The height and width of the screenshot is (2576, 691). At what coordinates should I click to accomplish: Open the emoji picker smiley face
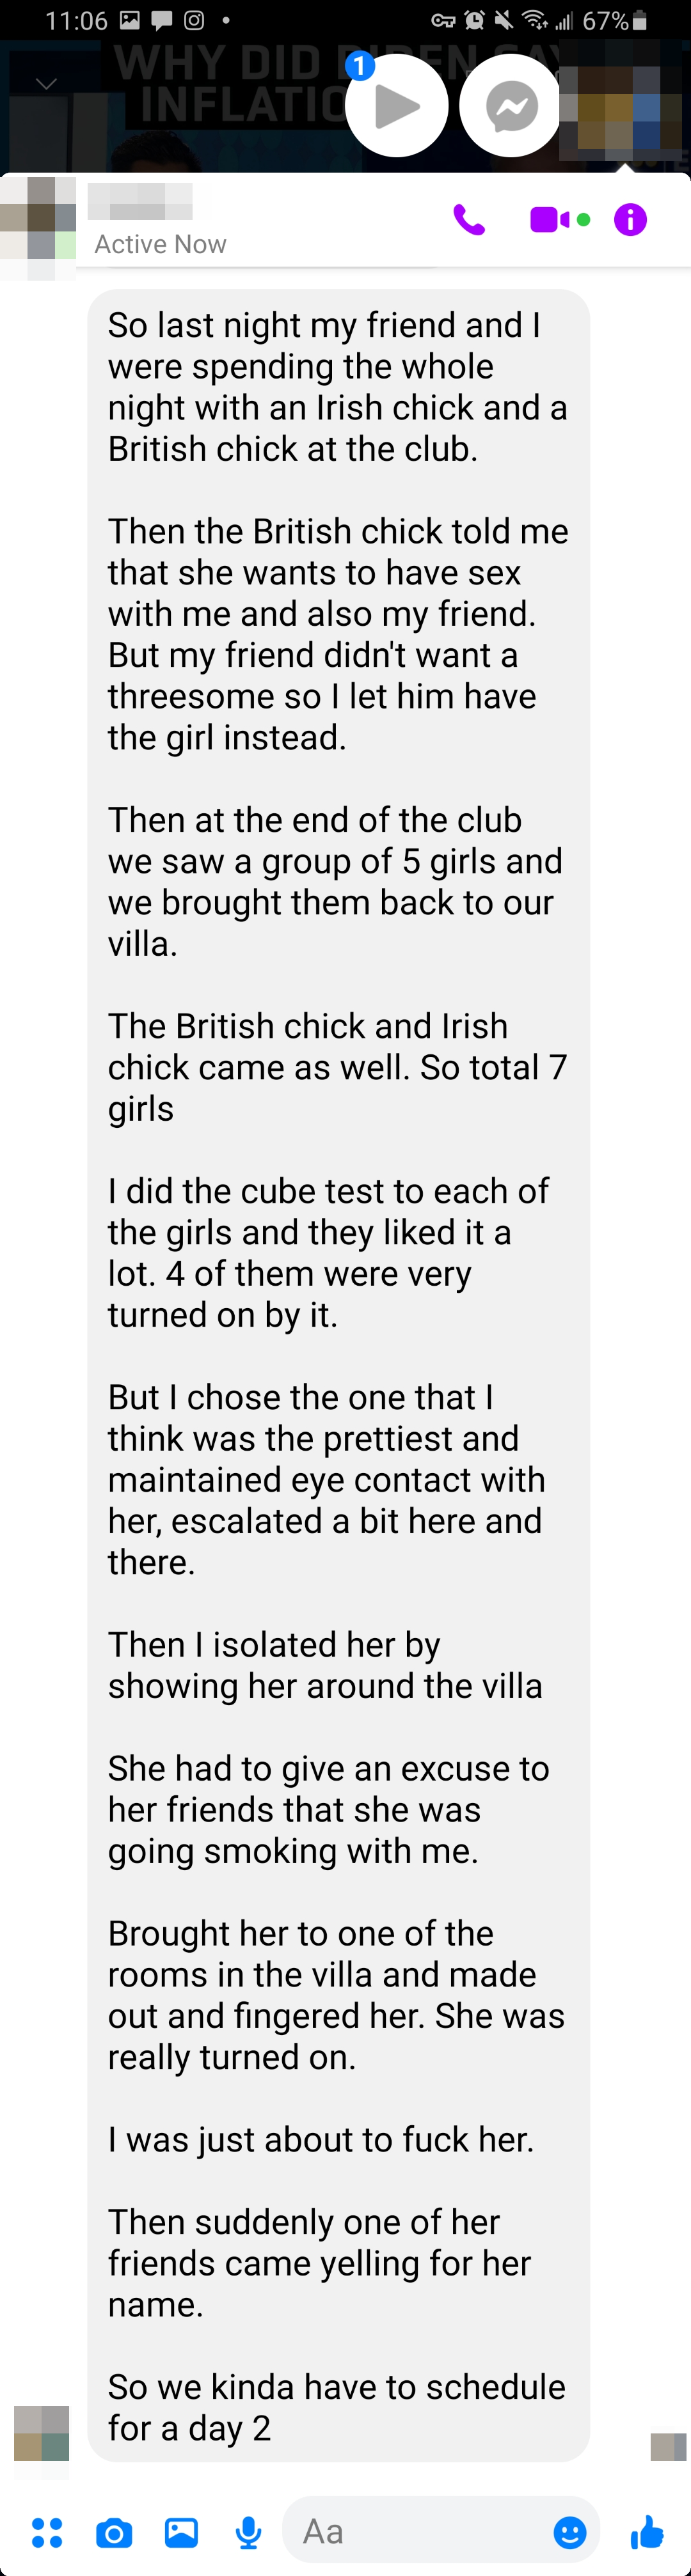click(x=570, y=2532)
